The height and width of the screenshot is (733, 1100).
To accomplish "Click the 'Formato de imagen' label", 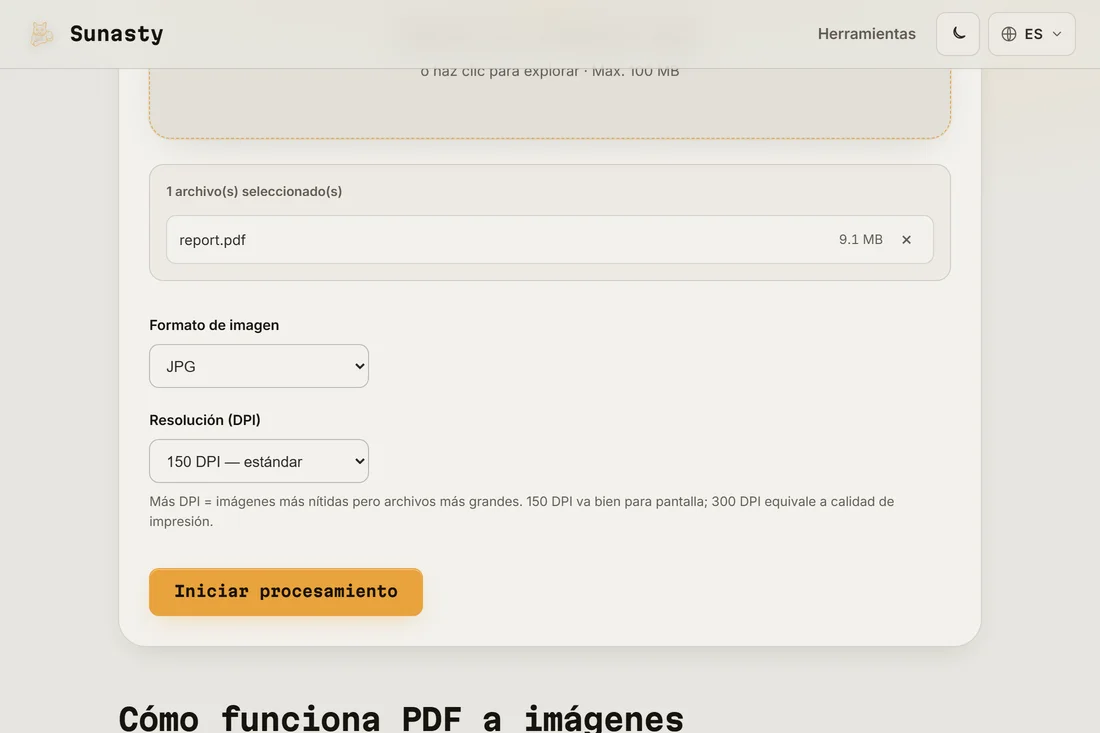I will [214, 325].
